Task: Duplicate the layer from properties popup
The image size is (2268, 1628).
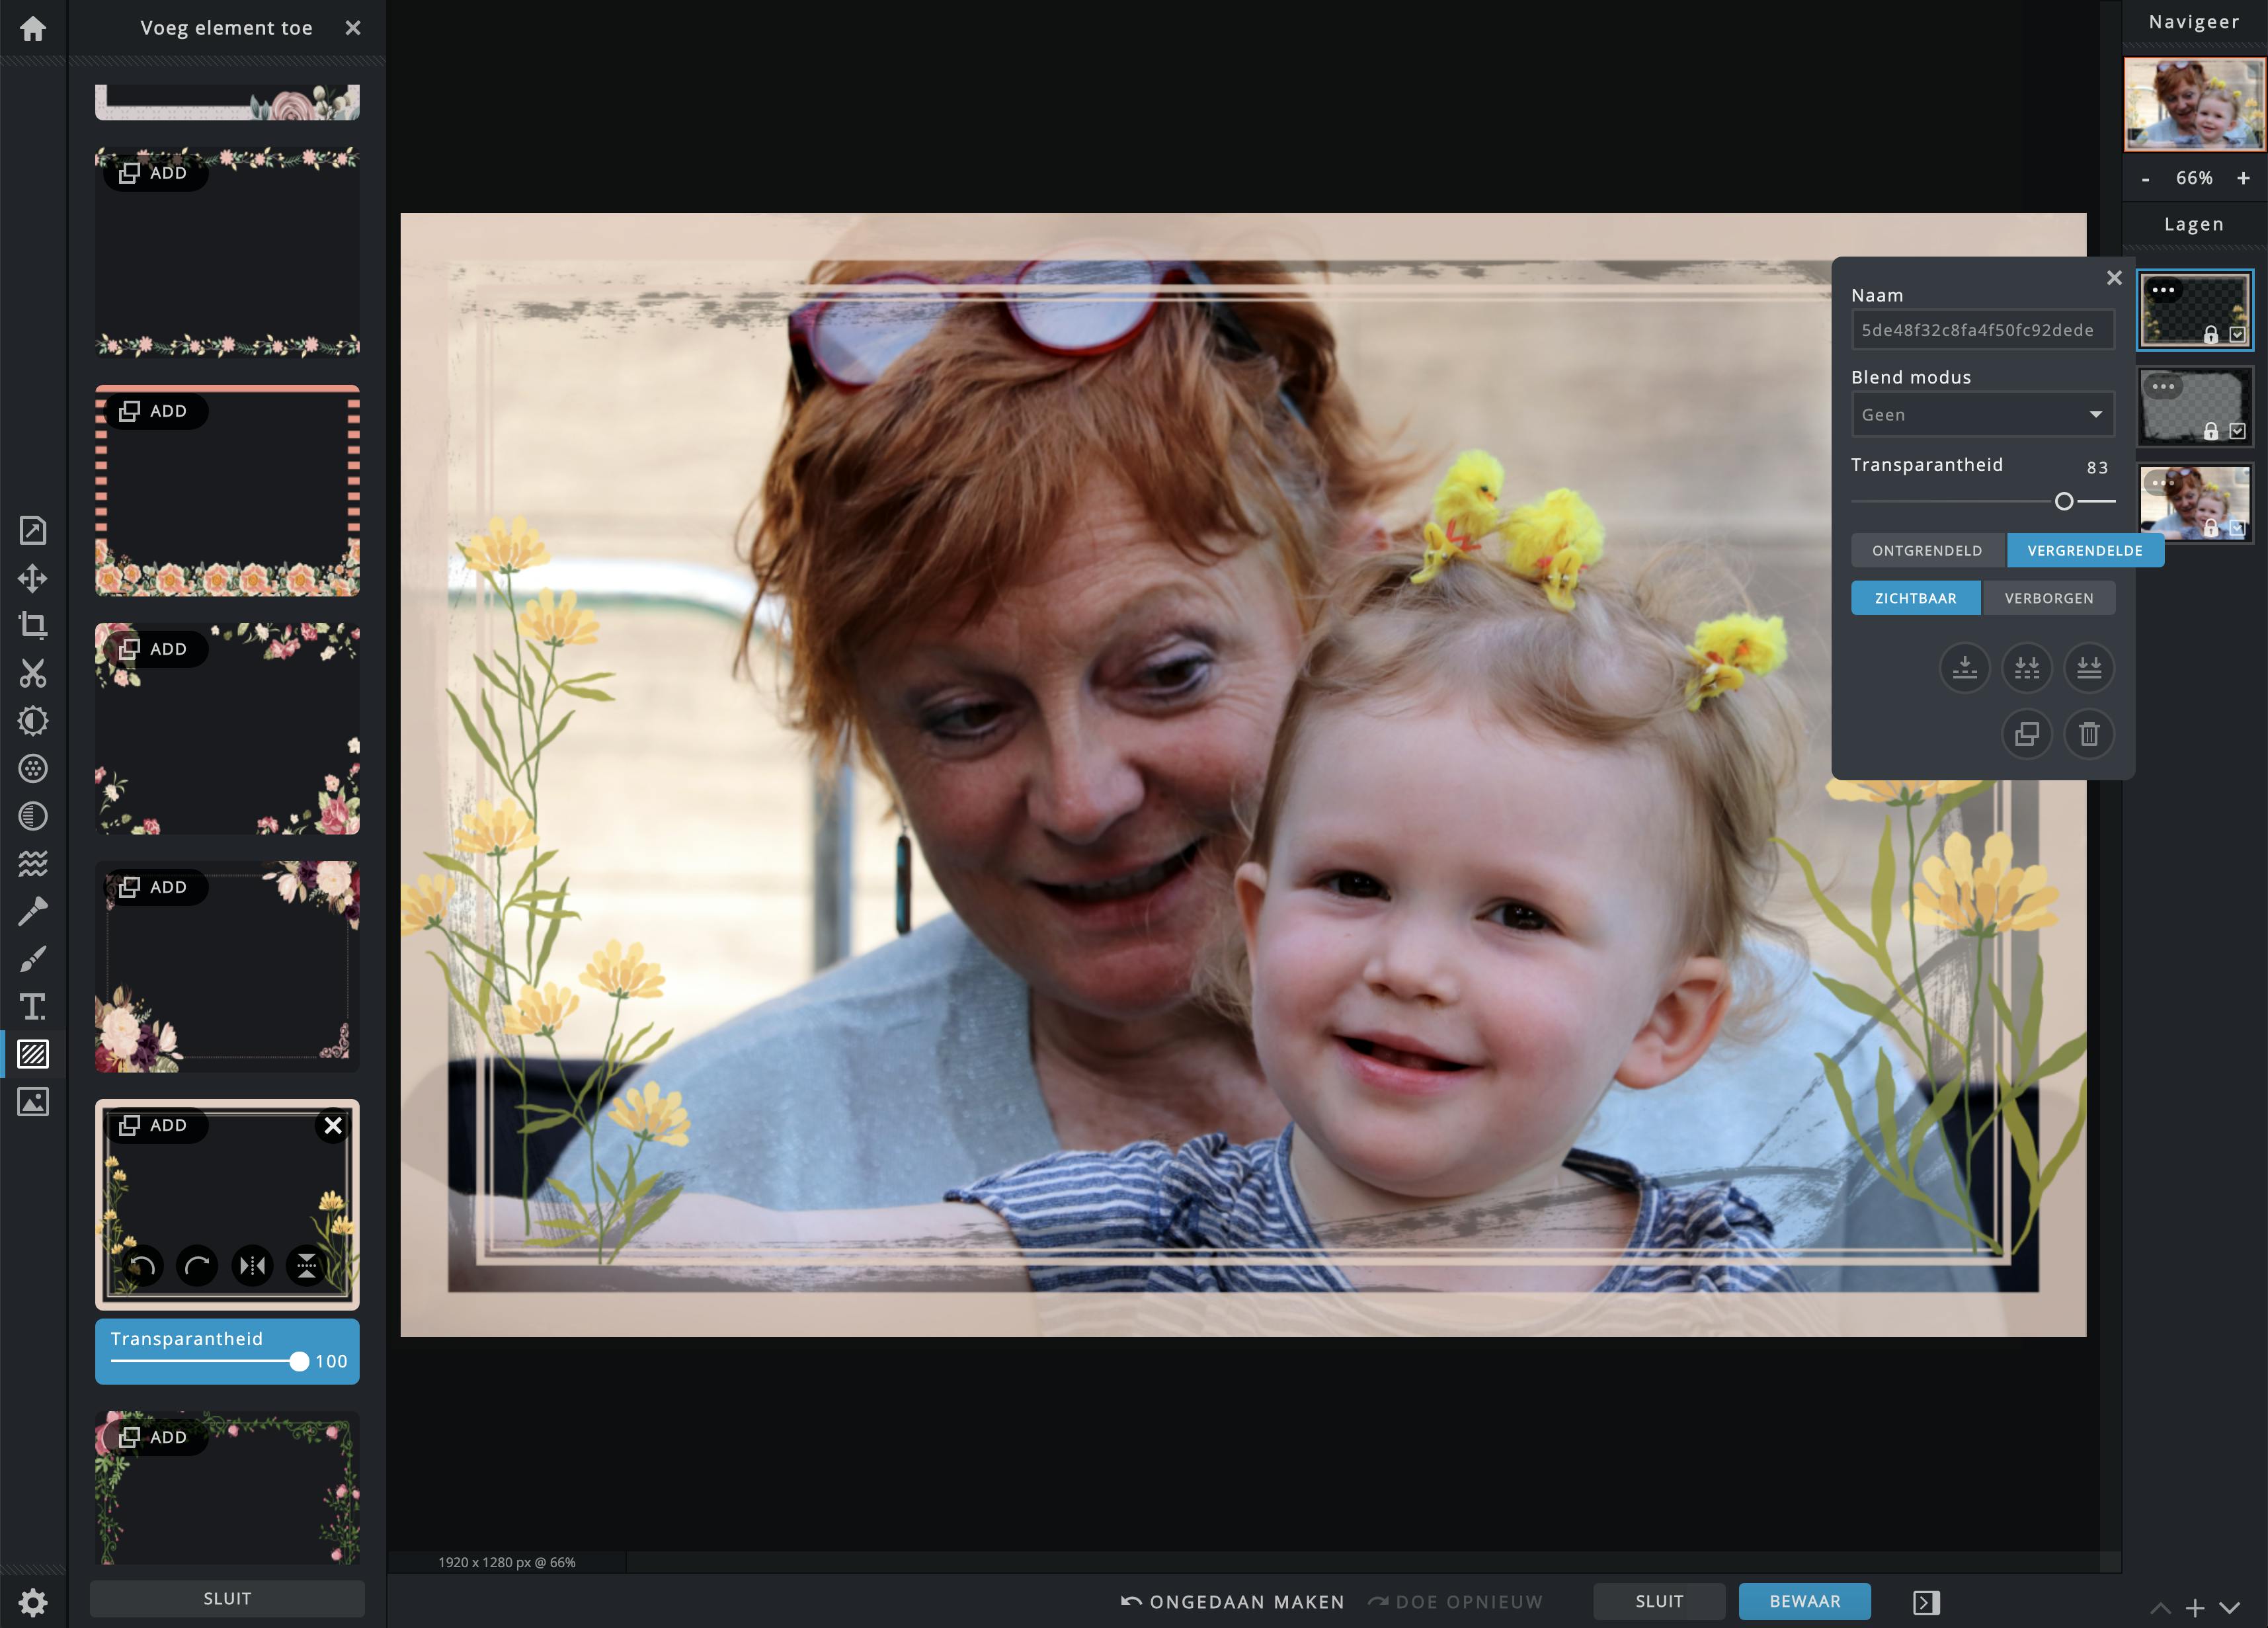Action: click(x=2027, y=734)
